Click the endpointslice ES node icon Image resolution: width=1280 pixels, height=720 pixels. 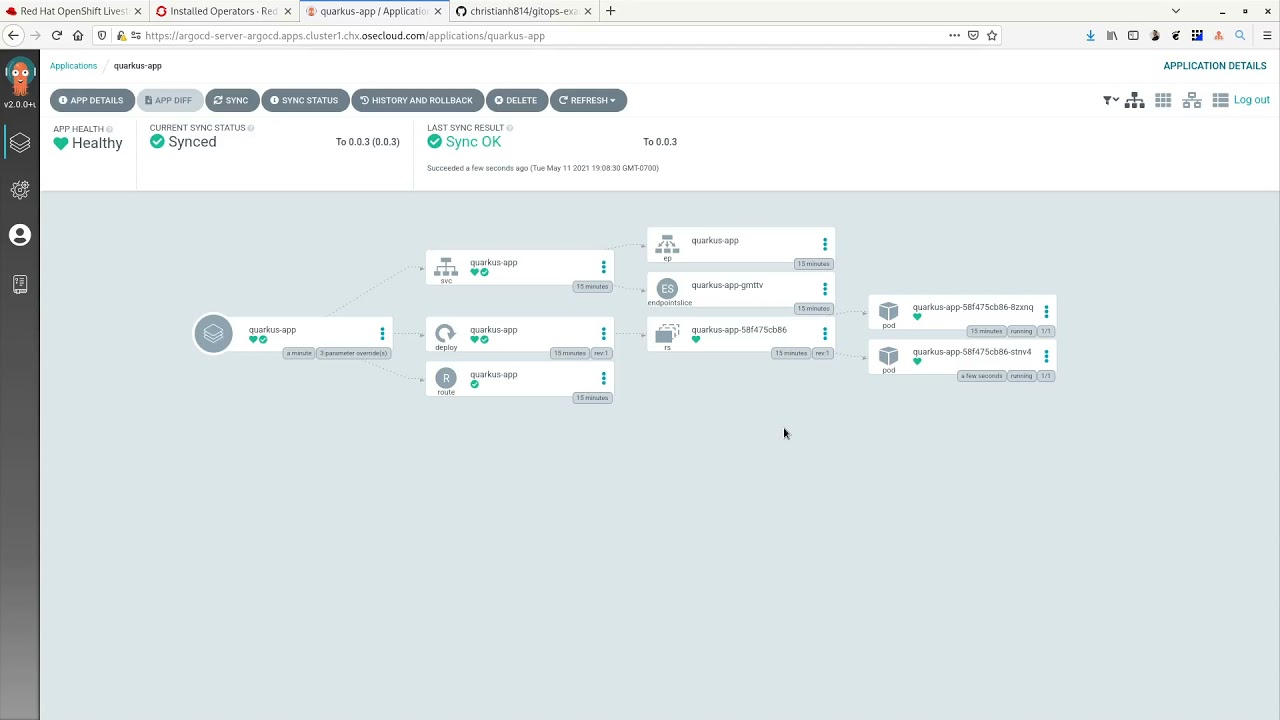click(x=667, y=289)
